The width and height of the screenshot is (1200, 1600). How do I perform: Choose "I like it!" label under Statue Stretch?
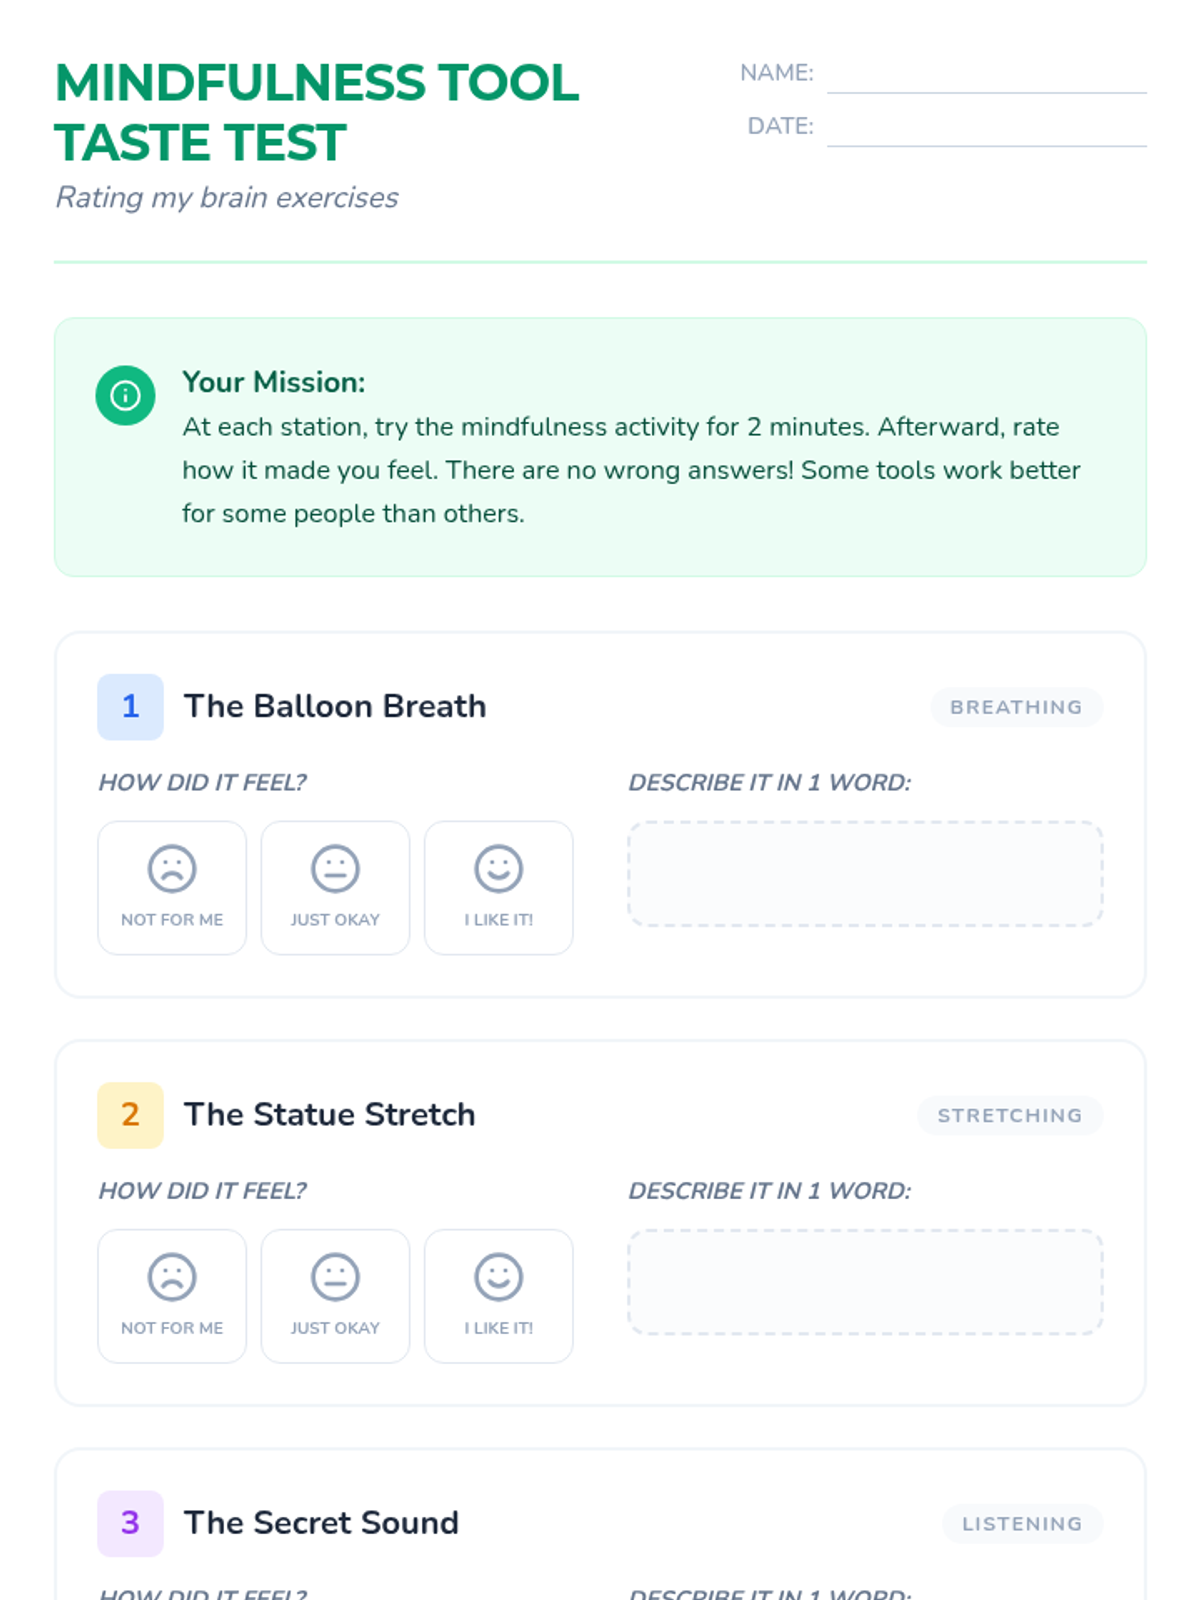click(x=498, y=1328)
